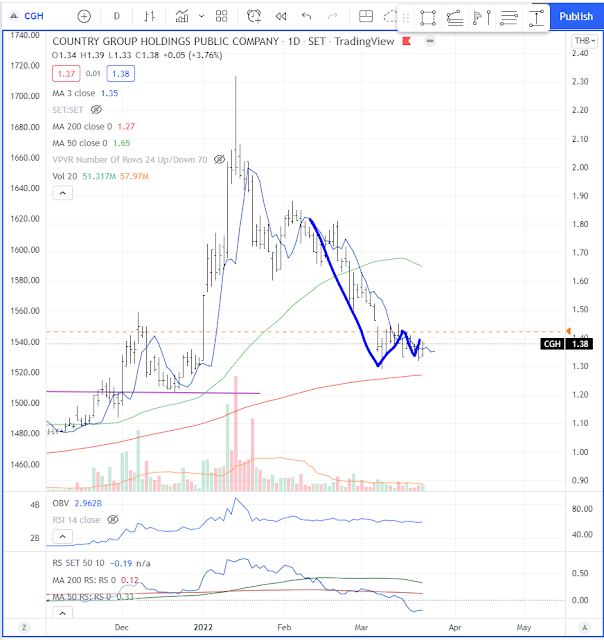Undo the last chart action
Screen dimensions: 604x640
tap(306, 16)
